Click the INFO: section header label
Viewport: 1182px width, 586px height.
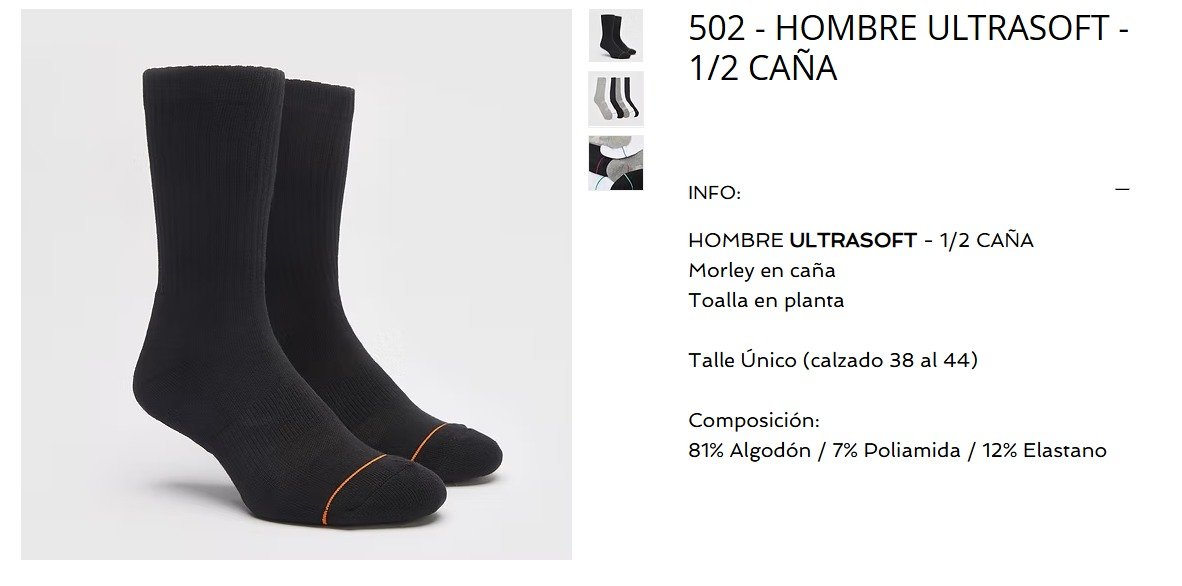click(x=714, y=193)
